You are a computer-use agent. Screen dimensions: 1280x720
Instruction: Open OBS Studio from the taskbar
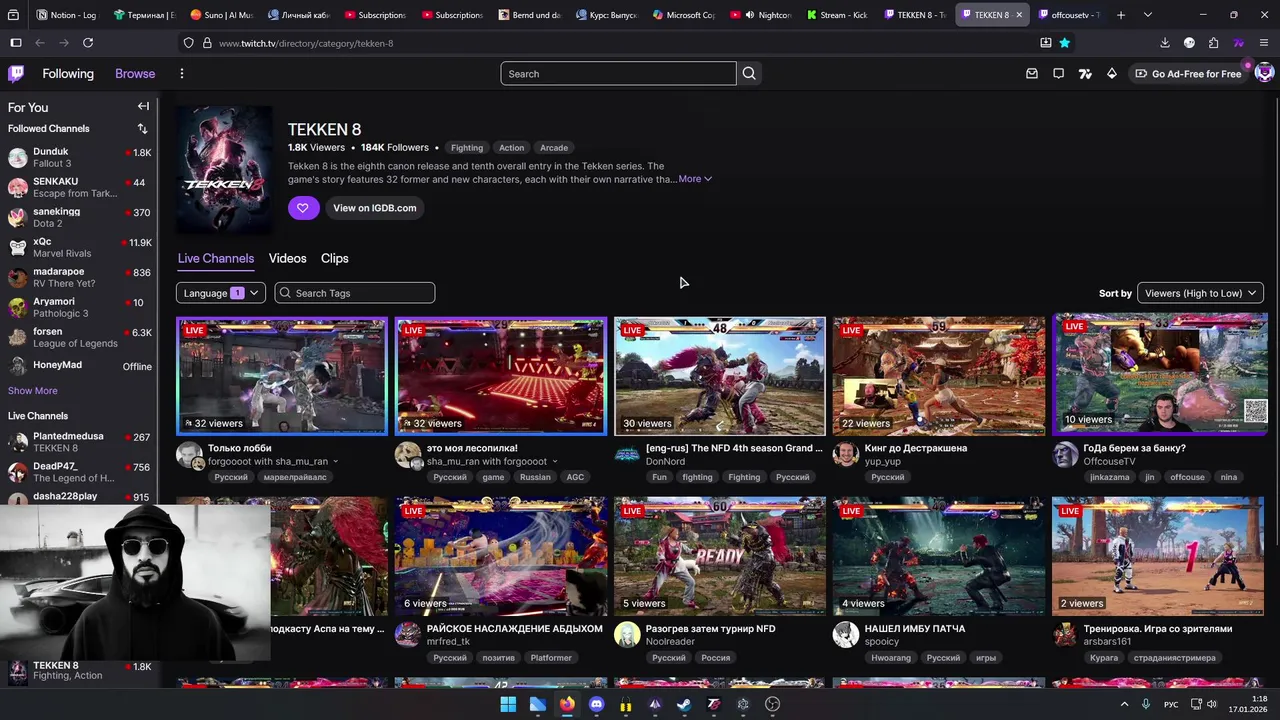click(772, 704)
